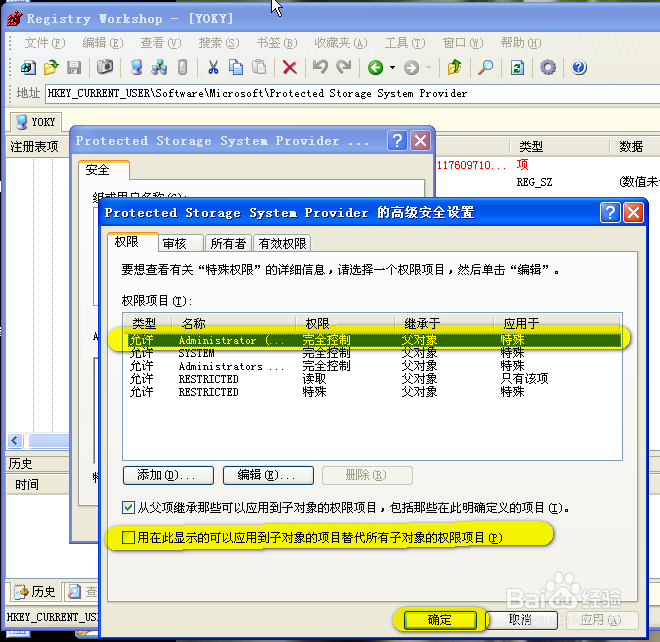The height and width of the screenshot is (642, 660).
Task: Open the 编辑(E) menu
Action: click(103, 43)
